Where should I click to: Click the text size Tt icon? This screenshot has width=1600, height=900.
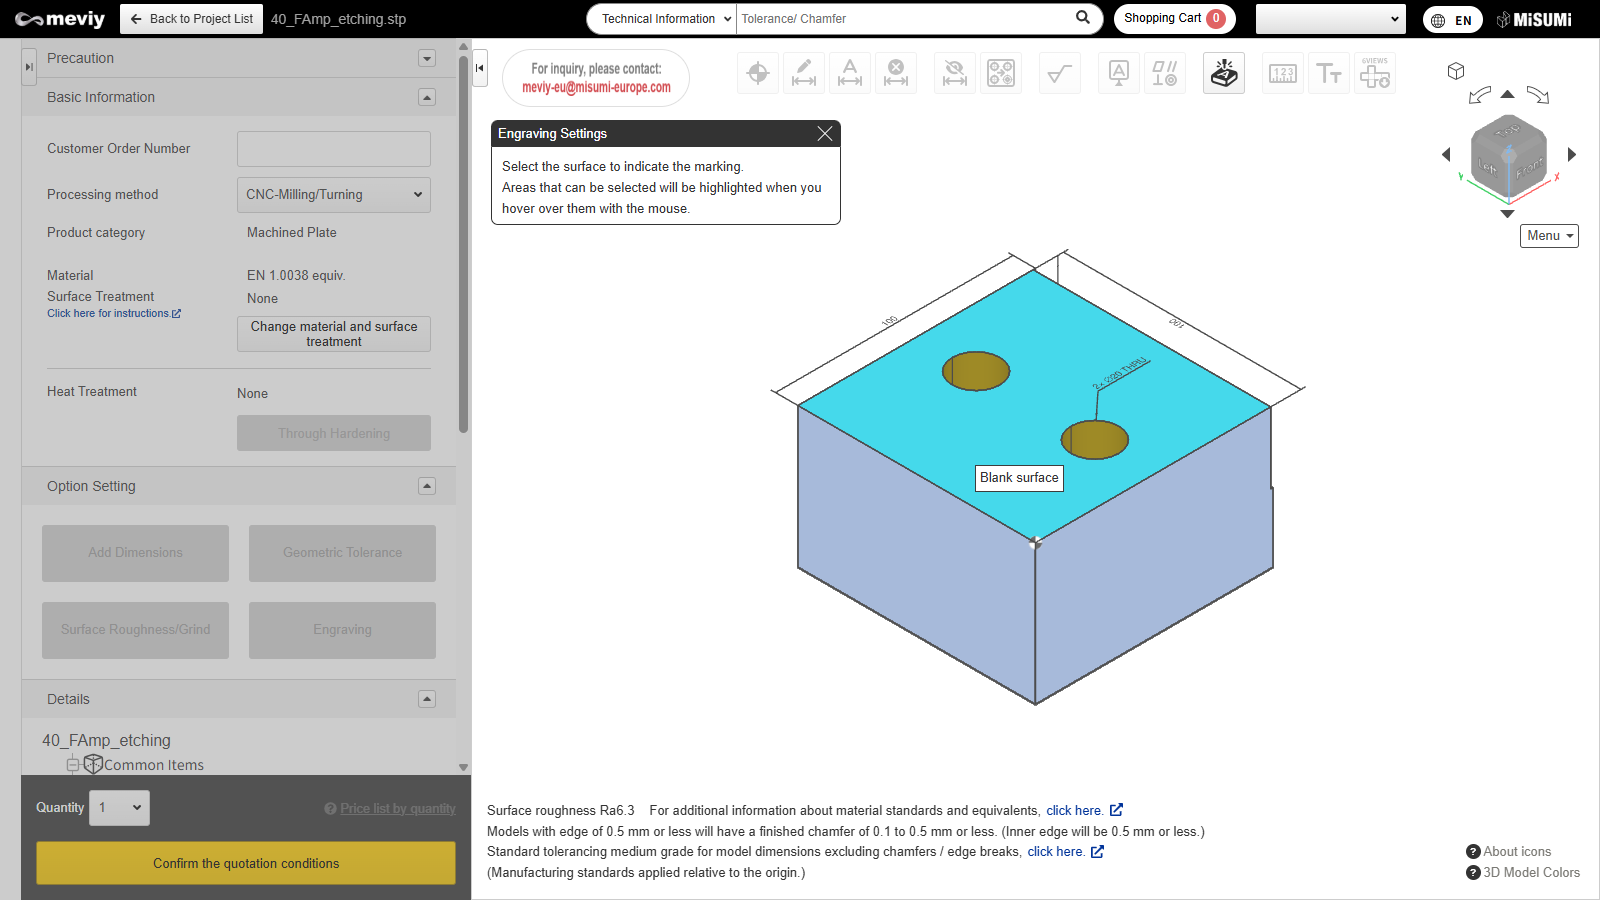(1328, 73)
